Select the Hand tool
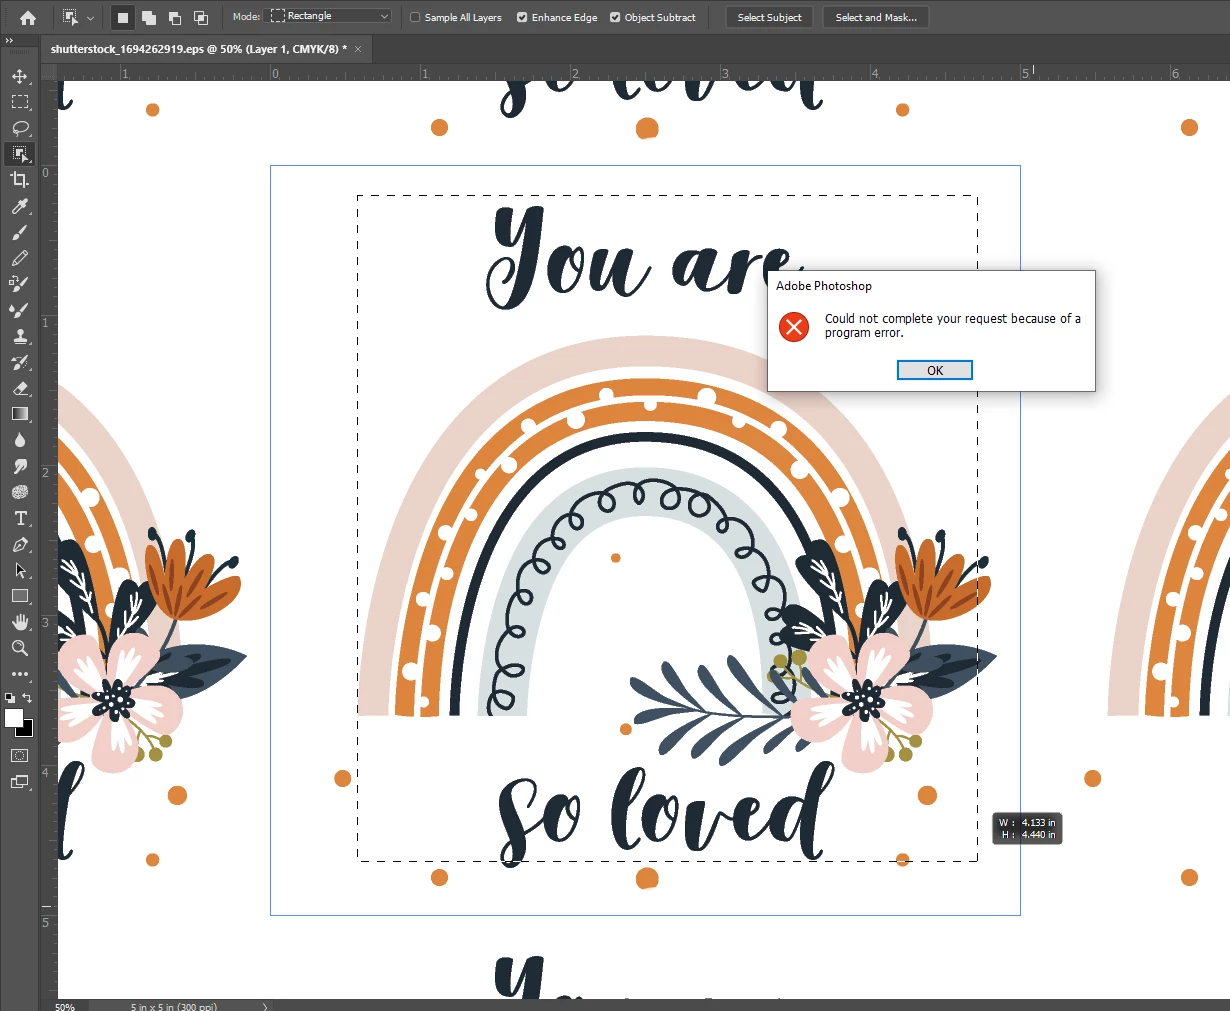 click(19, 622)
